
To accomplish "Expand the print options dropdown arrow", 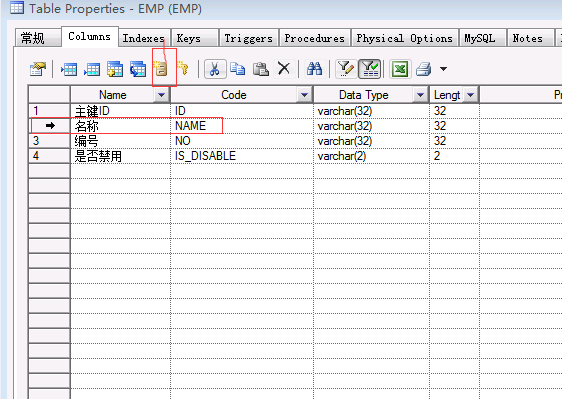I will pos(443,69).
